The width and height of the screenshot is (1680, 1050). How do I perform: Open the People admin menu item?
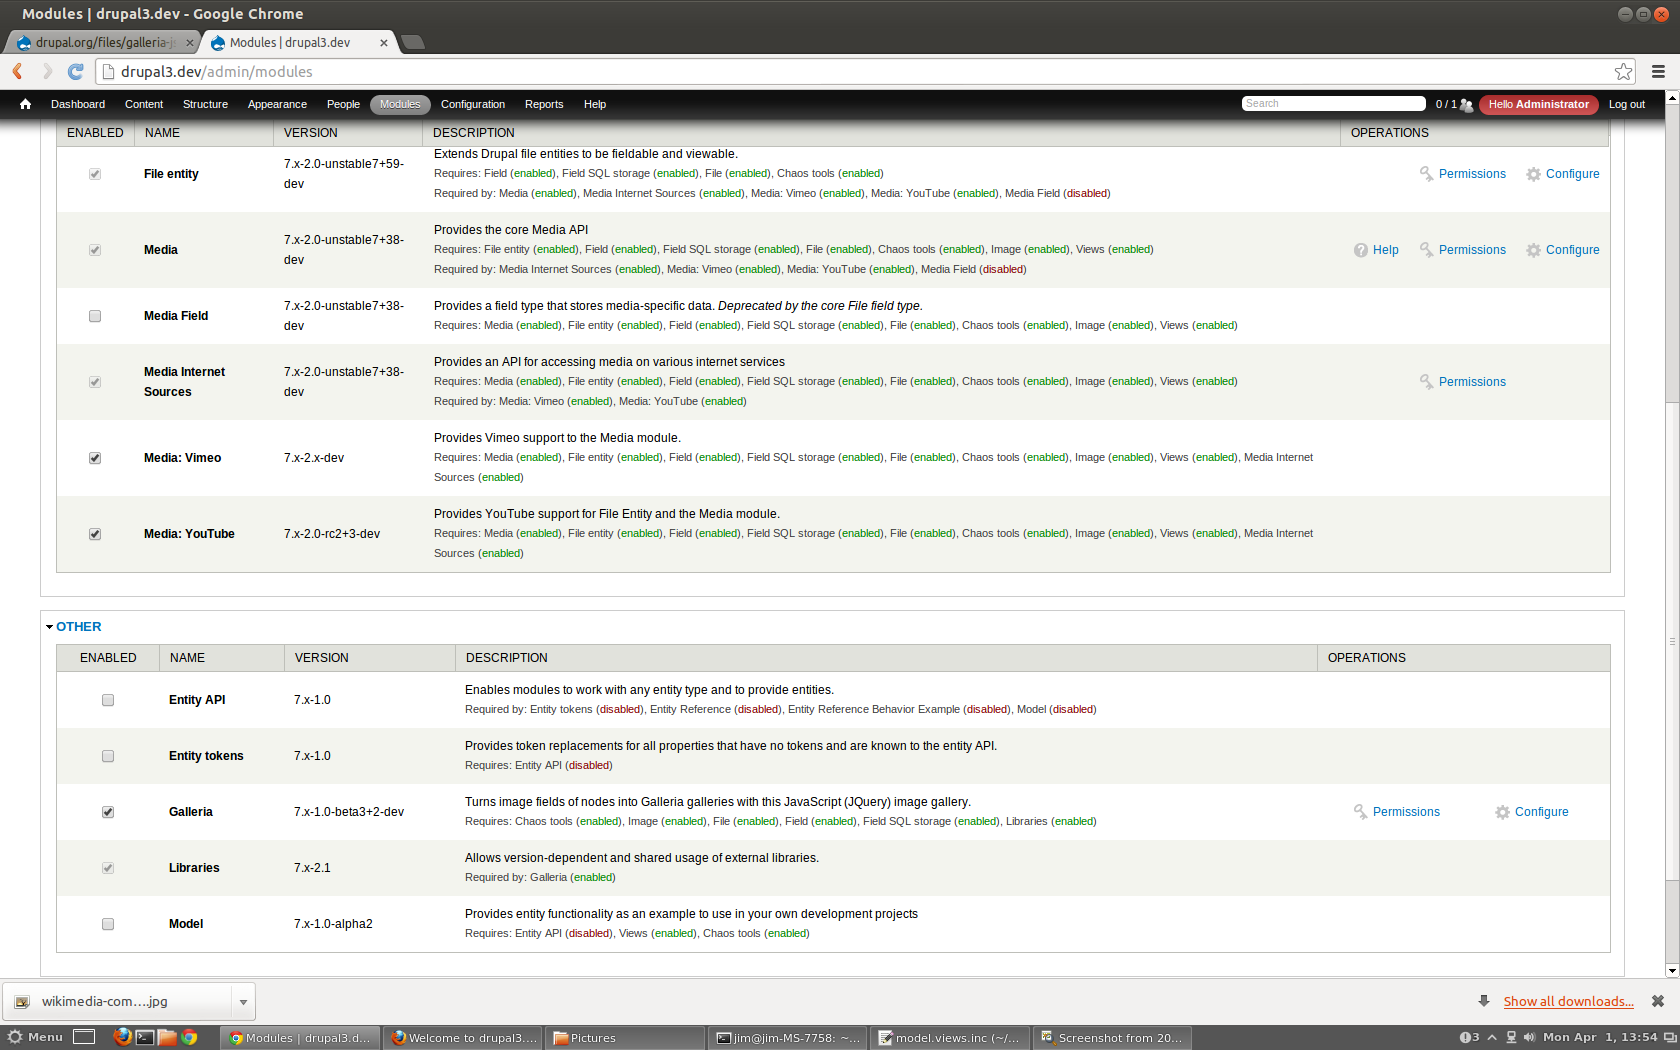pyautogui.click(x=343, y=104)
